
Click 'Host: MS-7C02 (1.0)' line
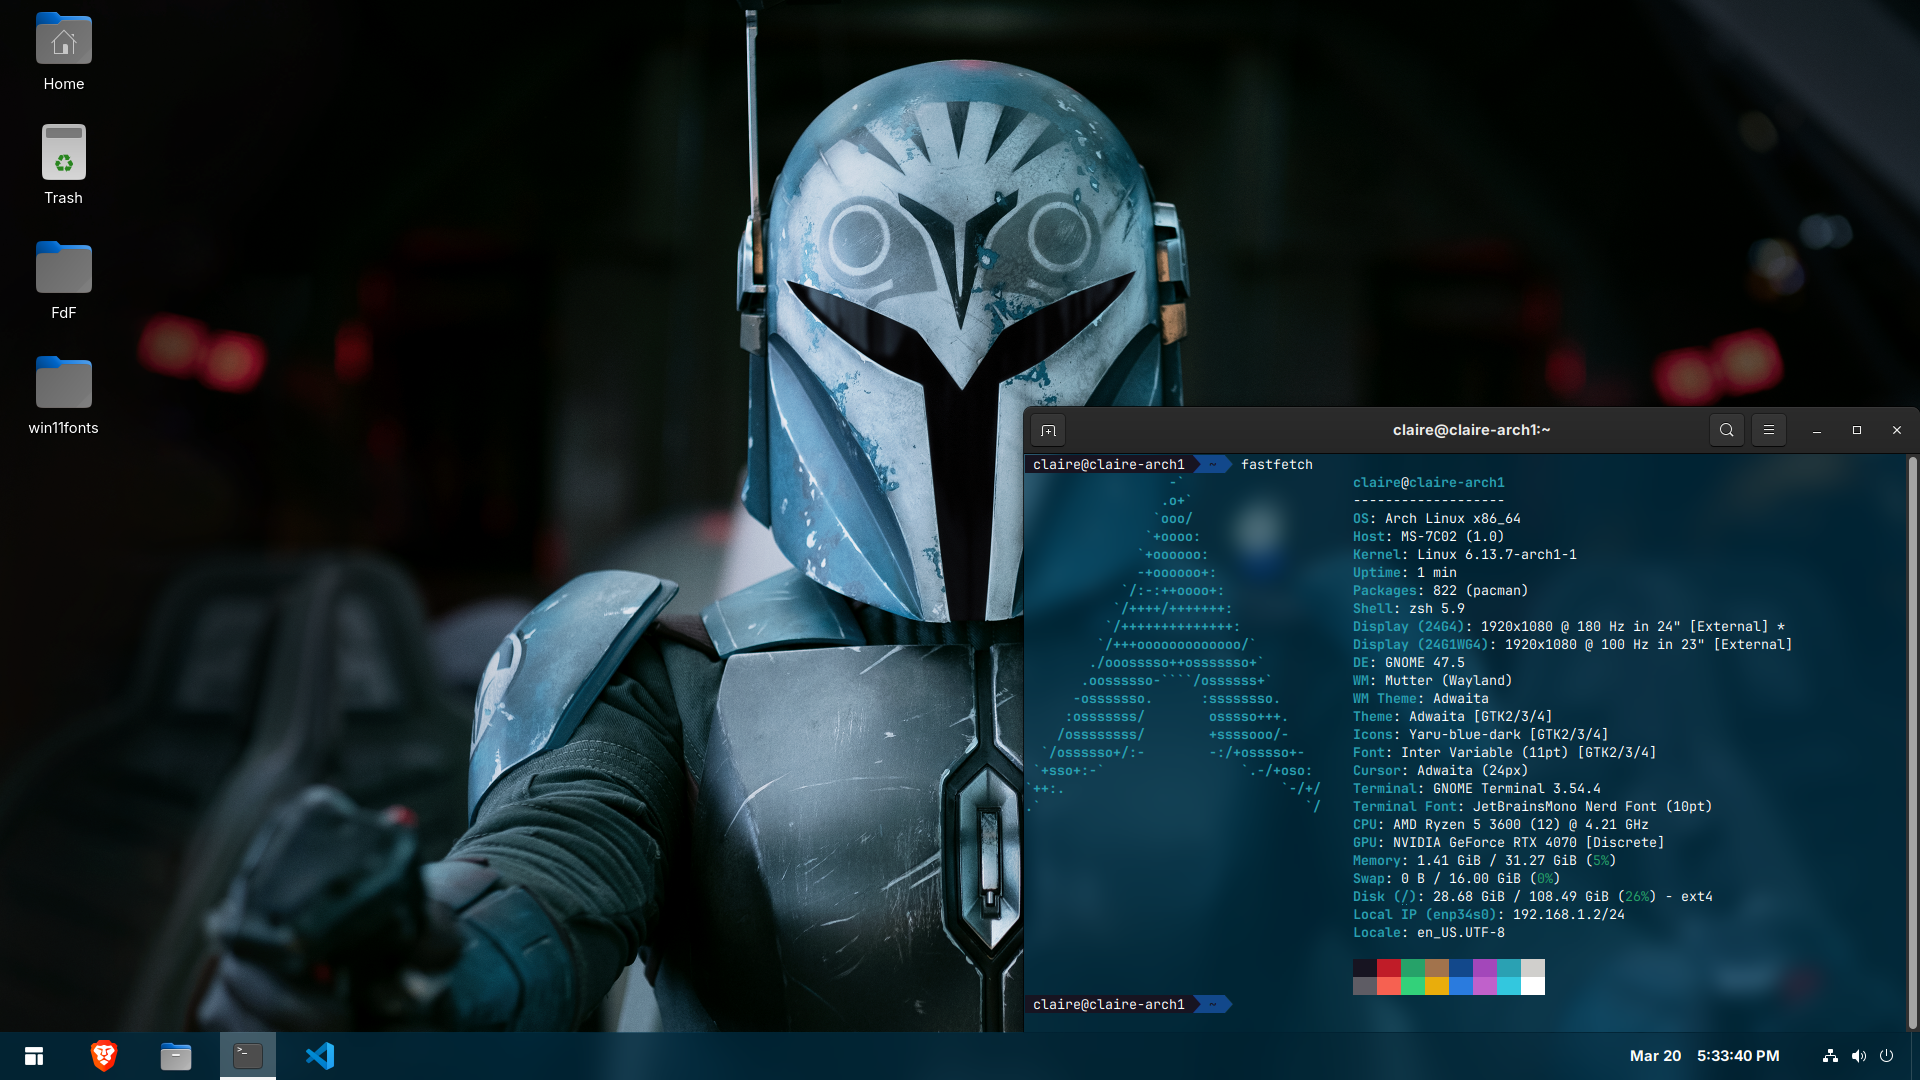tap(1429, 537)
